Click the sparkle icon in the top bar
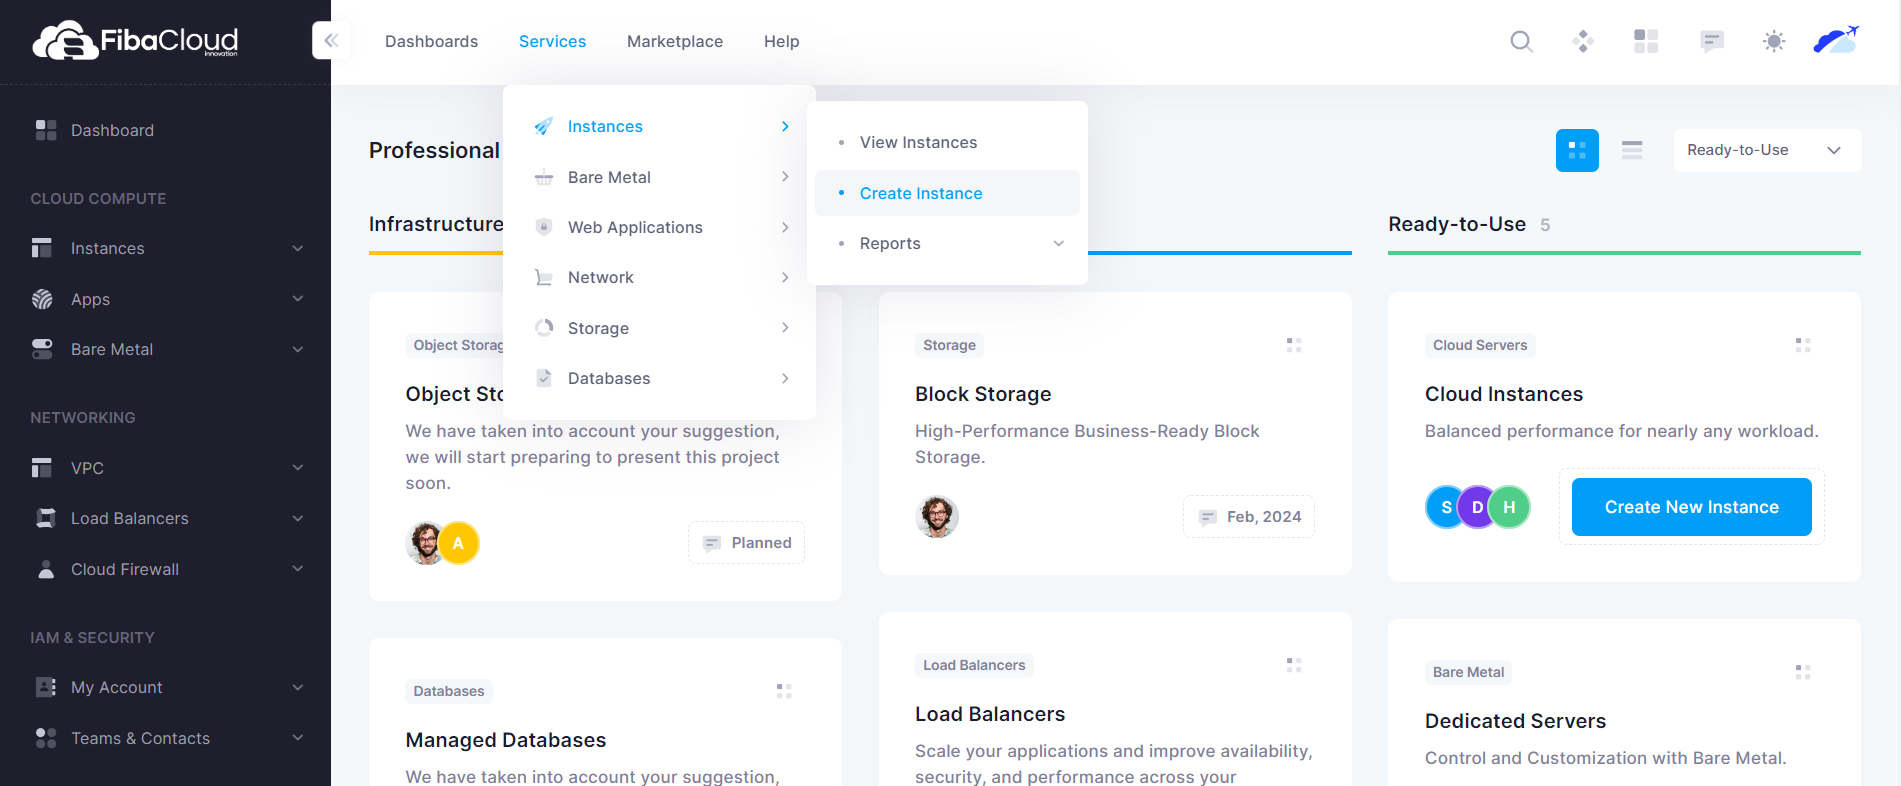Viewport: 1901px width, 786px height. coord(1583,41)
